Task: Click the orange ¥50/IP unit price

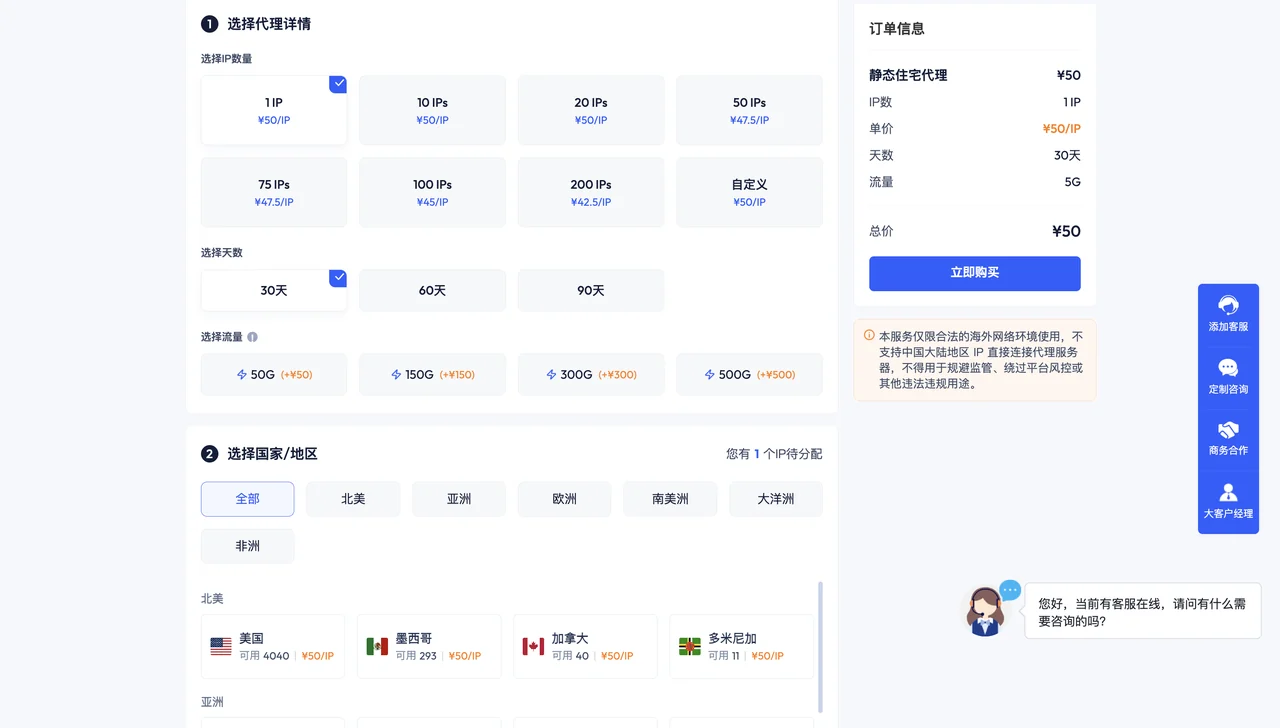Action: (1061, 129)
